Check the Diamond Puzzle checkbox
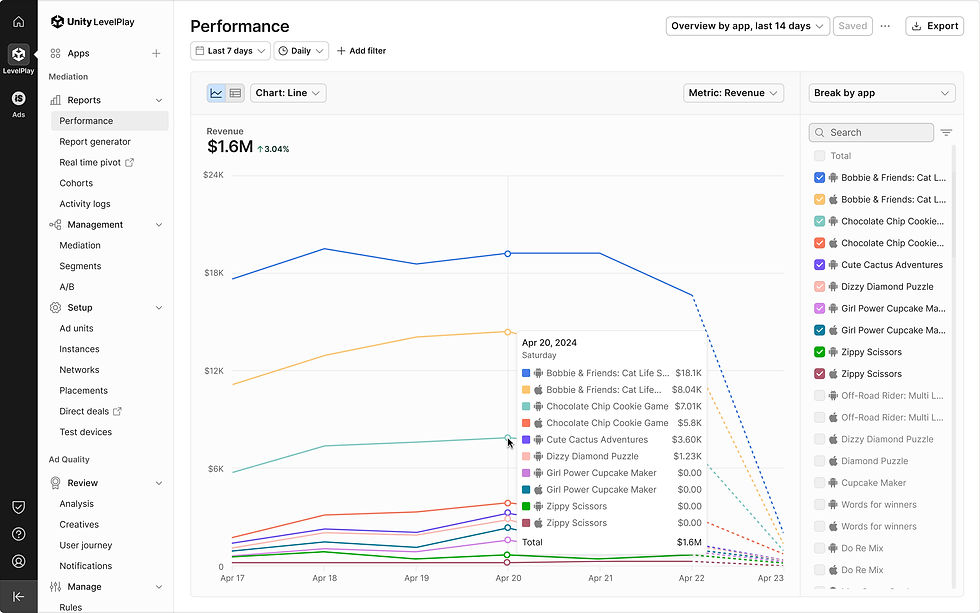Image resolution: width=980 pixels, height=613 pixels. point(819,461)
